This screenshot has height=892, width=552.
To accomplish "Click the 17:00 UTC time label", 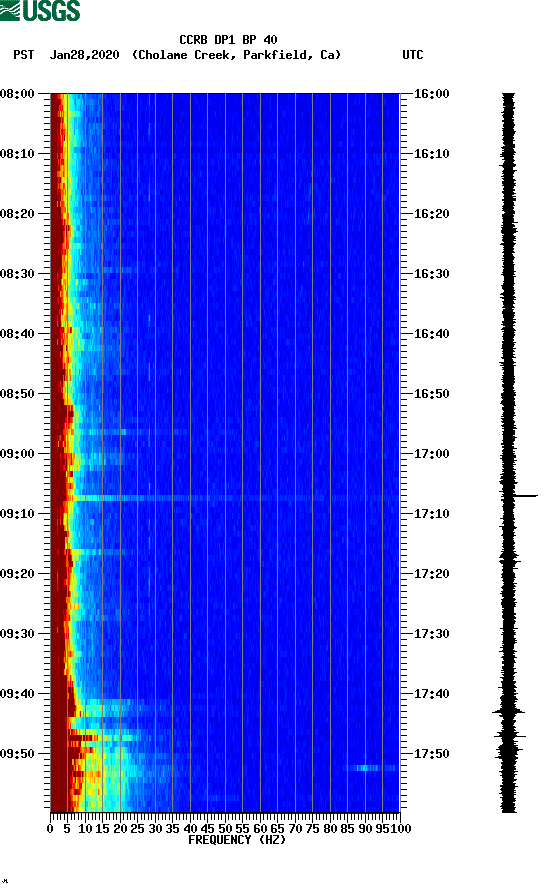I will 431,454.
